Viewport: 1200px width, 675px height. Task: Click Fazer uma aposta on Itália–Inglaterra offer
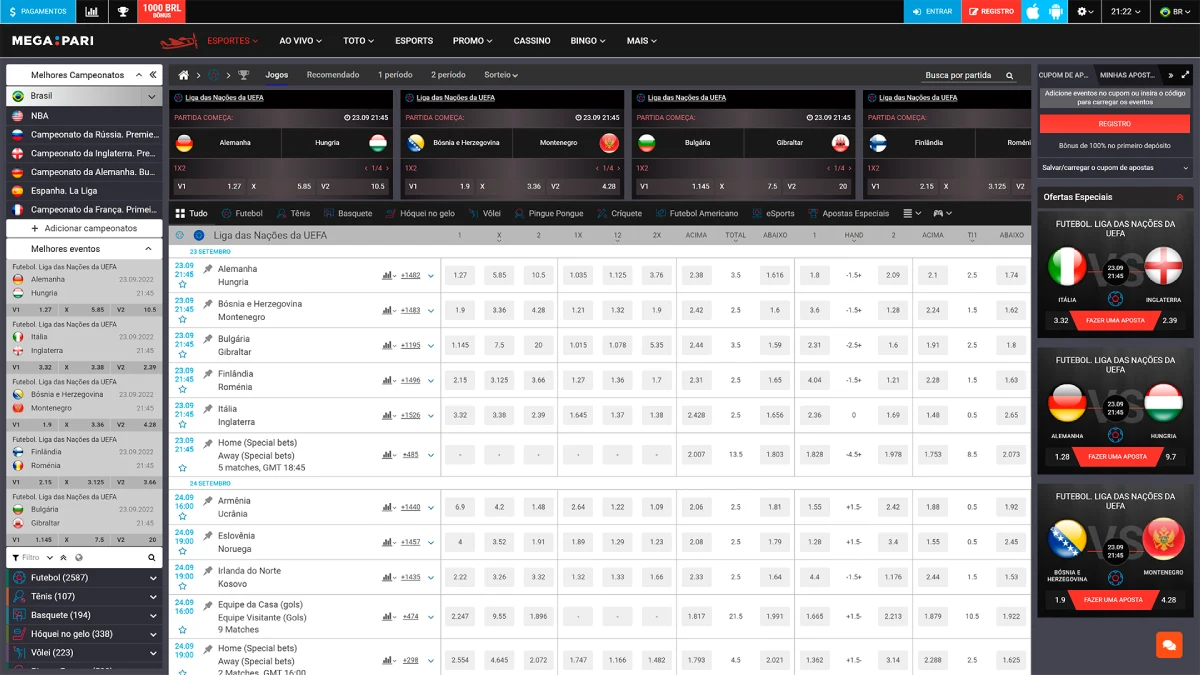1116,320
